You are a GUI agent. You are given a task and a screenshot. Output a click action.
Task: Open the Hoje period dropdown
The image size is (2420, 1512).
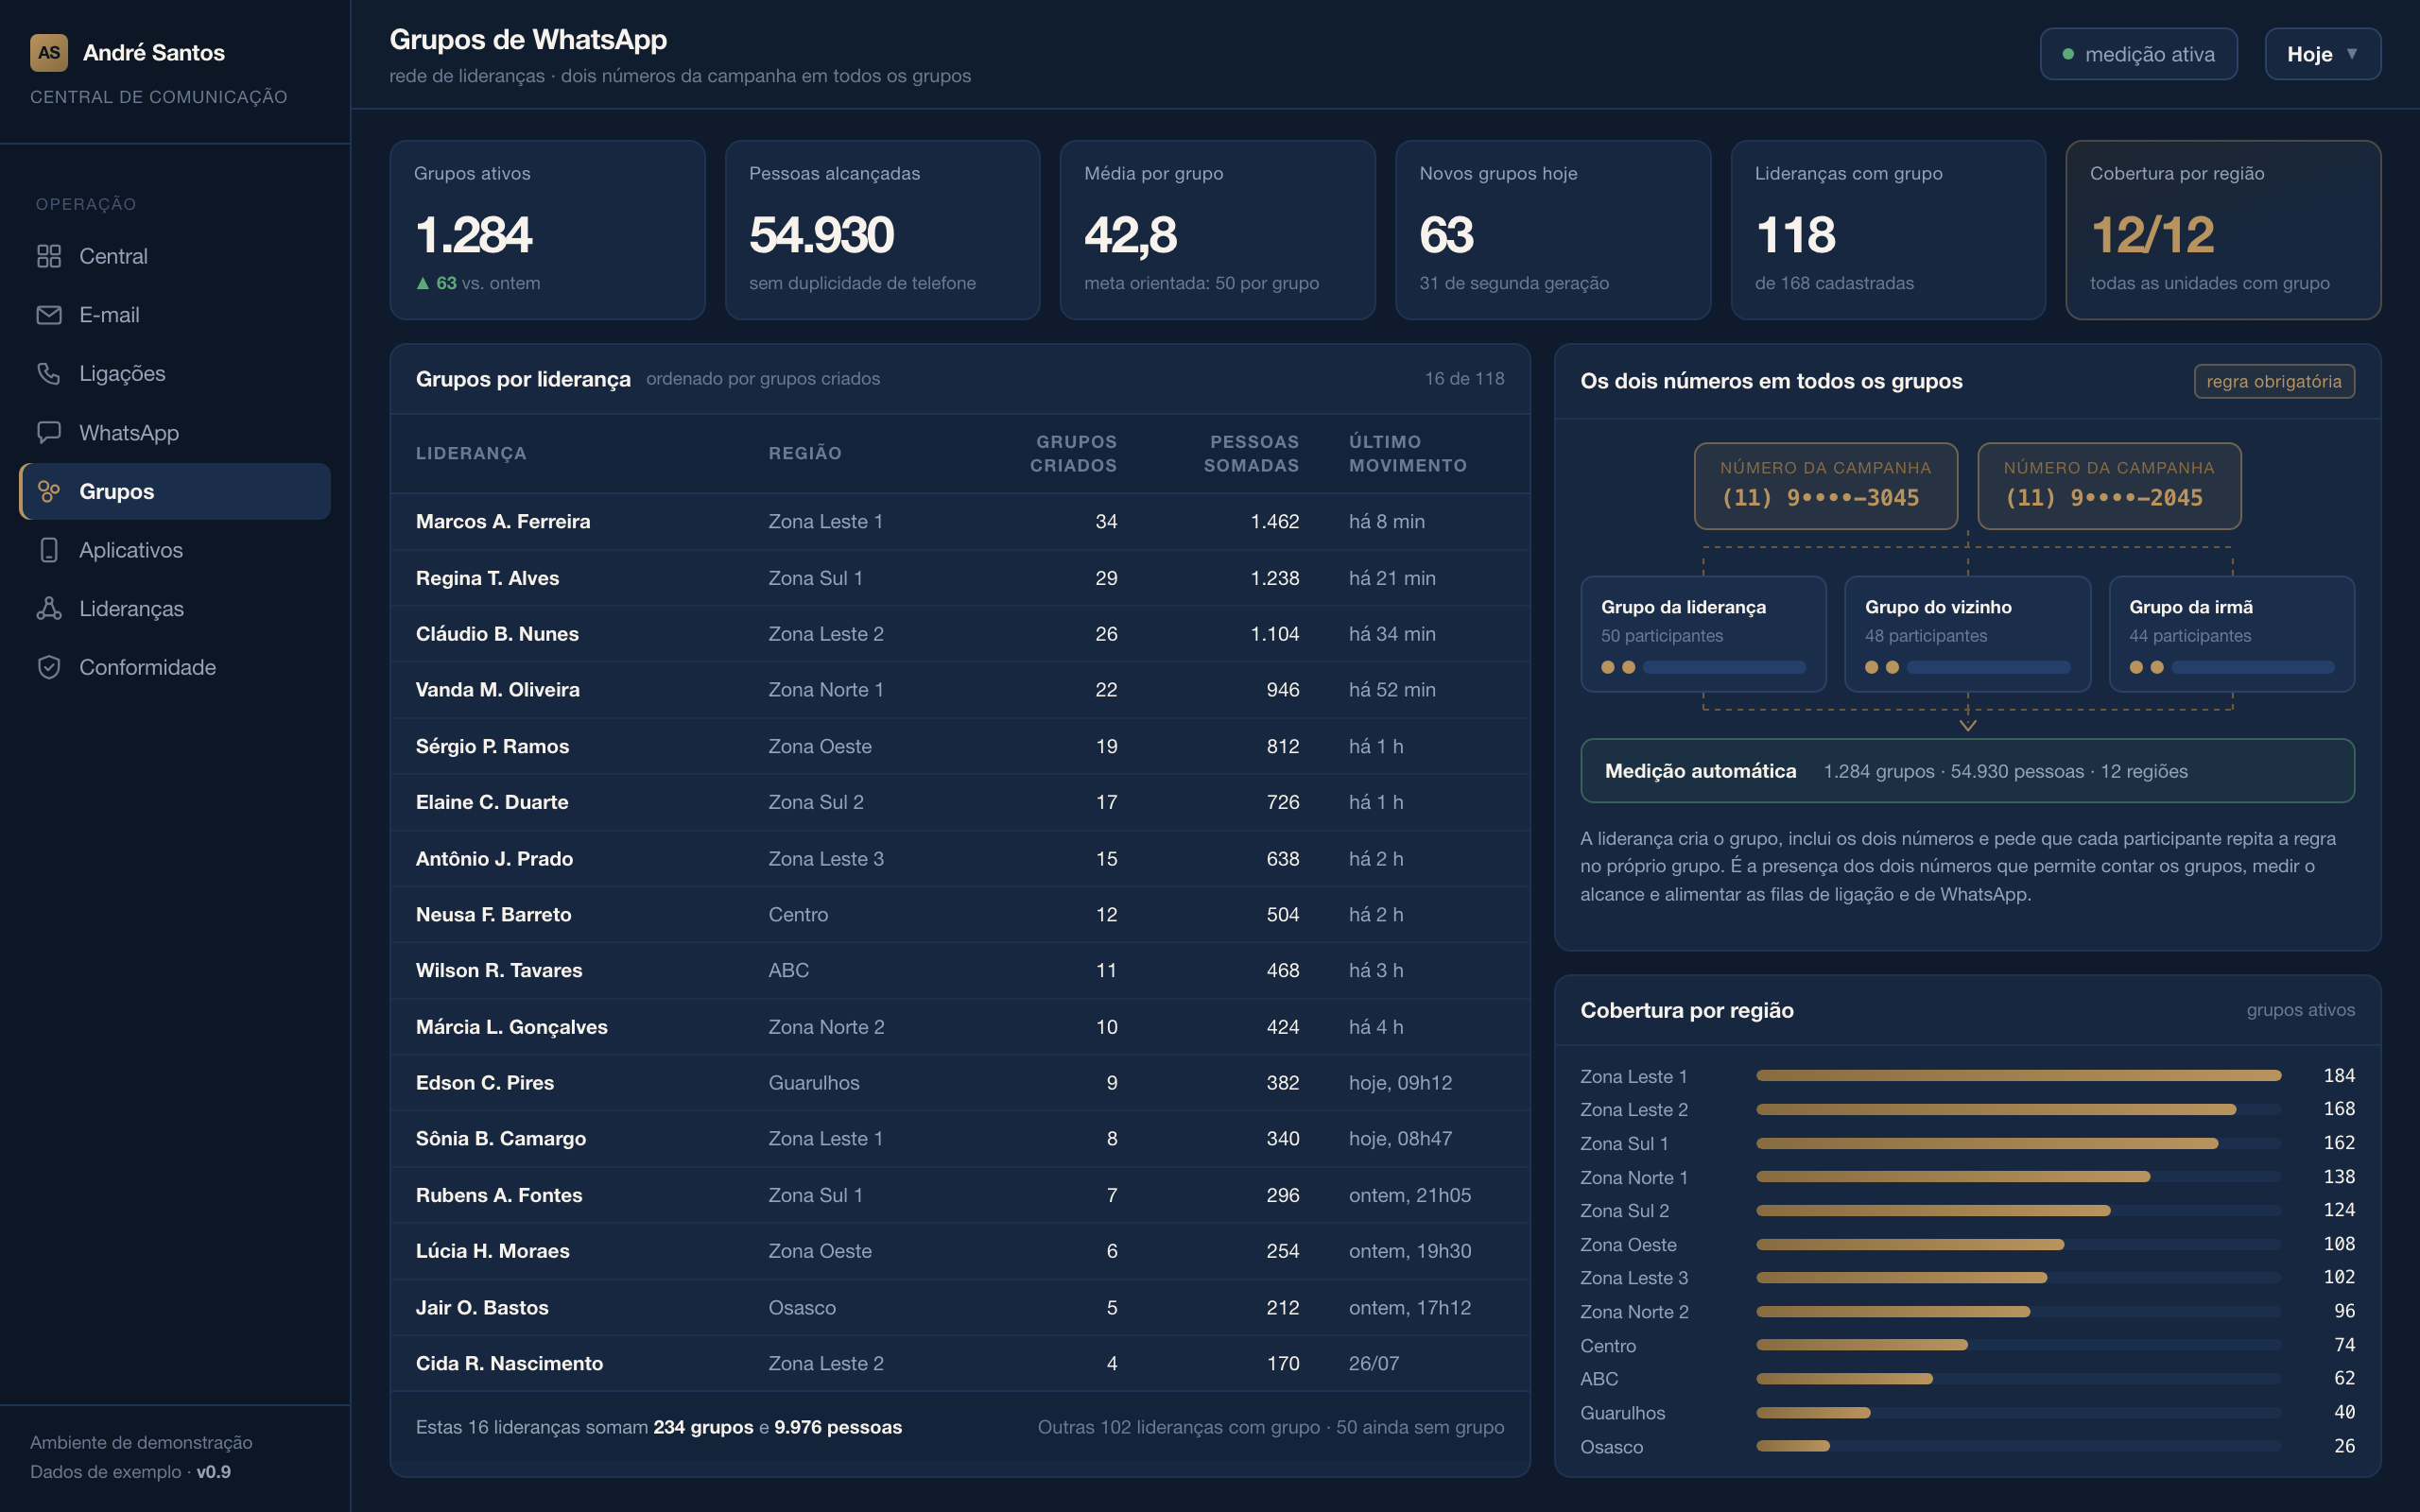tap(2322, 54)
